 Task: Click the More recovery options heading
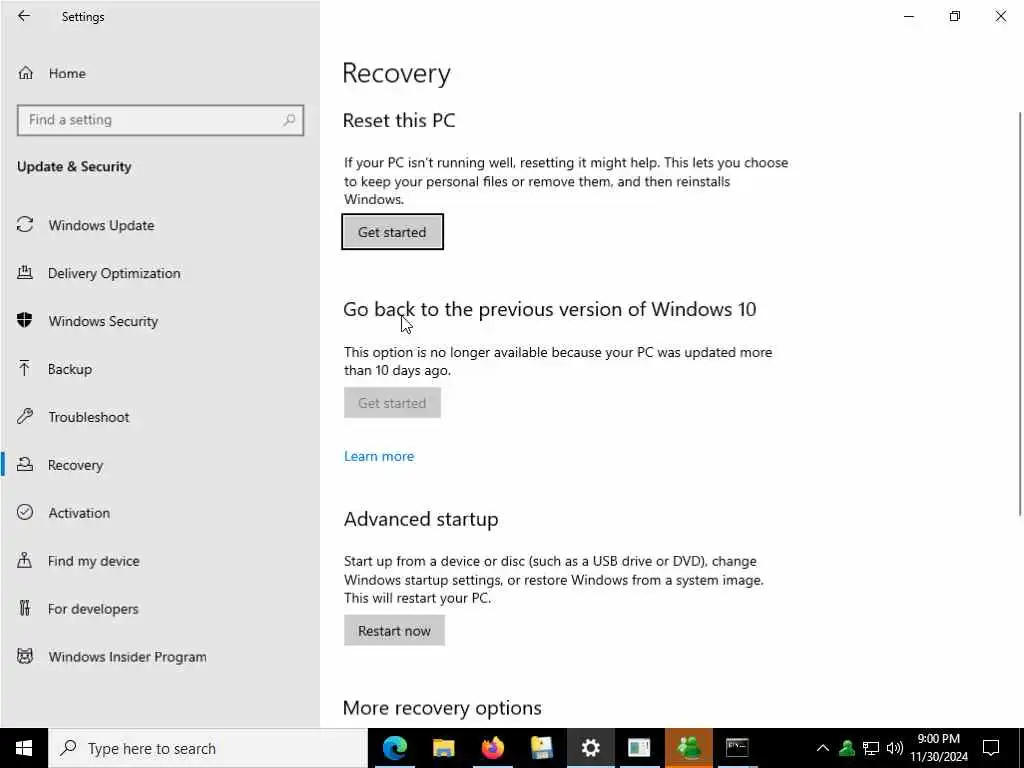(442, 708)
